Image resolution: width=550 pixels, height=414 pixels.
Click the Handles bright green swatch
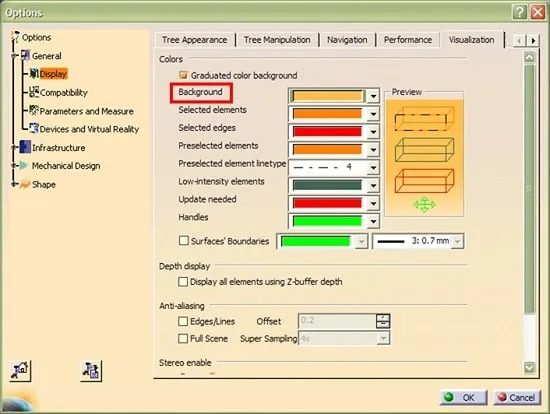327,221
